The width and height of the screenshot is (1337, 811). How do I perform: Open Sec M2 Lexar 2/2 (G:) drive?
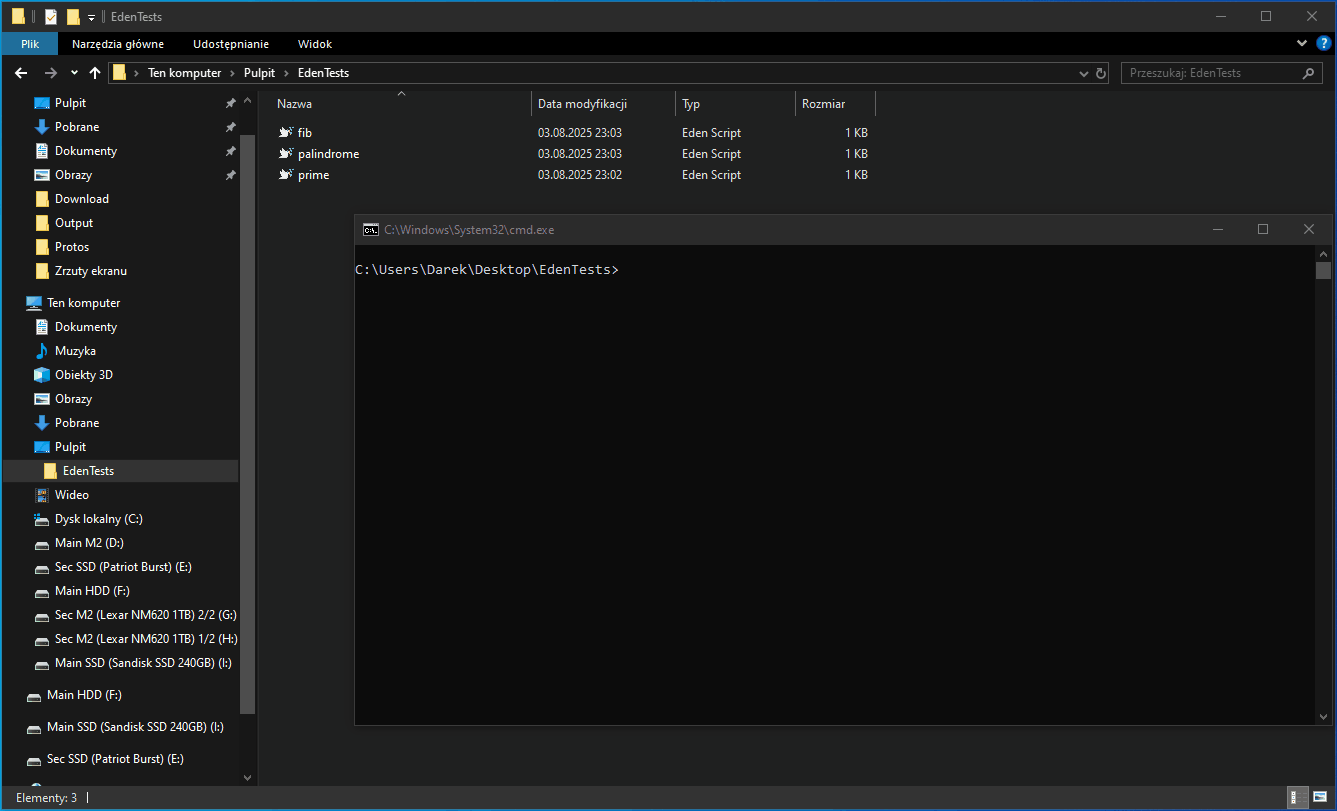146,615
